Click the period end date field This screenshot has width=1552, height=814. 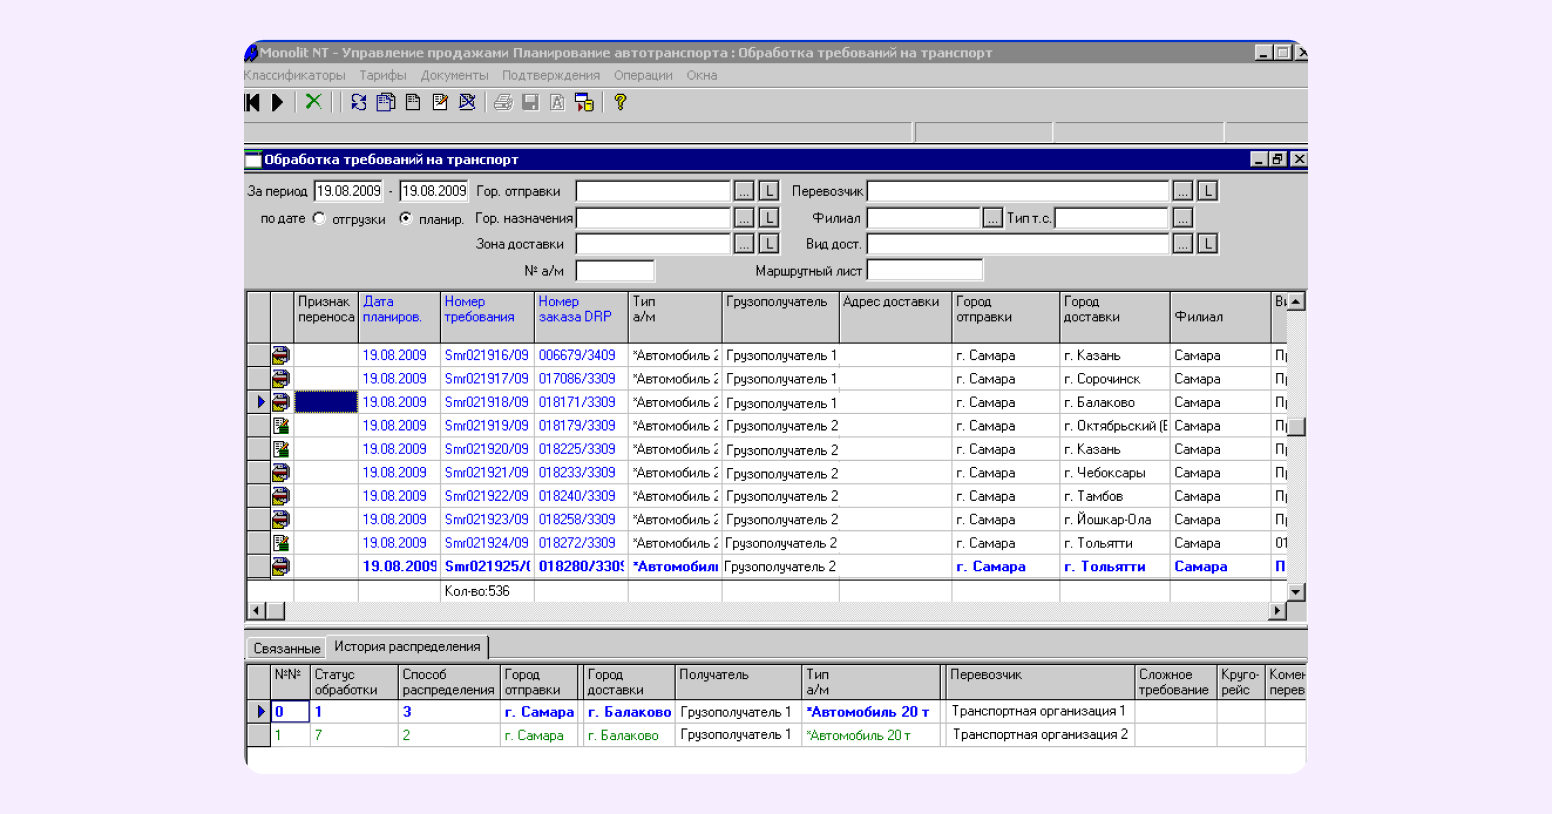point(434,191)
